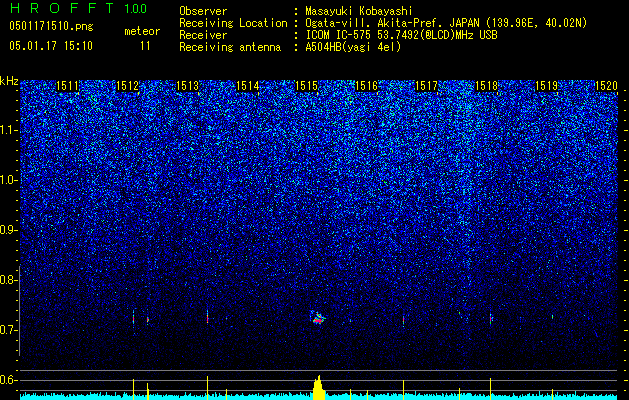Image resolution: width=629 pixels, height=400 pixels.
Task: Click the 1518 time marker
Action: (x=486, y=86)
